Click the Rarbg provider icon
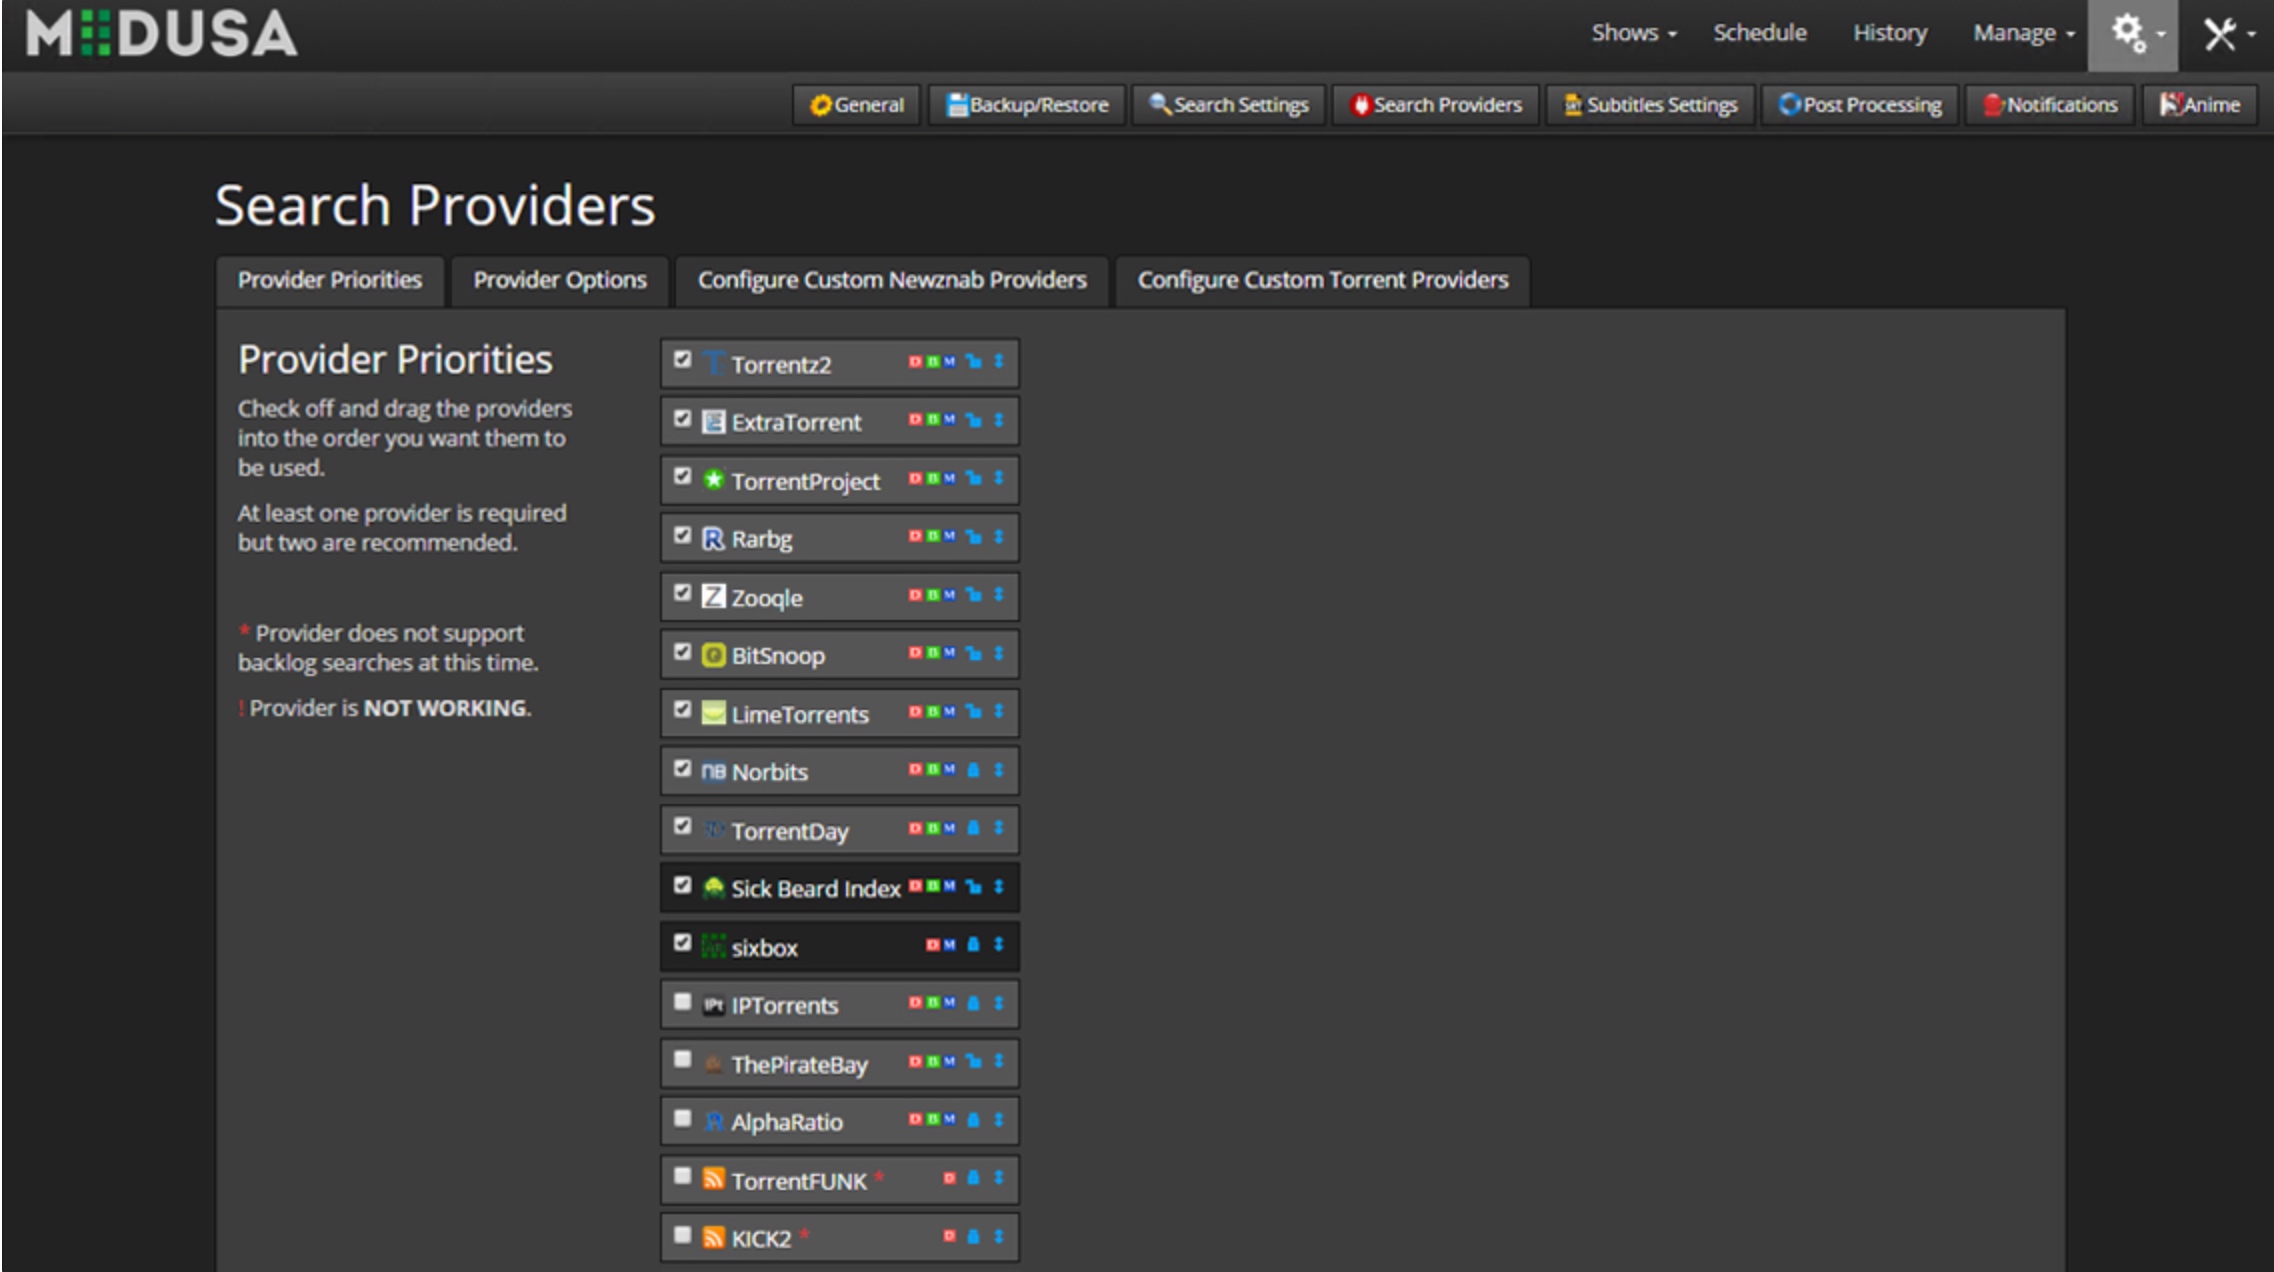Image resolution: width=2274 pixels, height=1272 pixels. (x=713, y=539)
